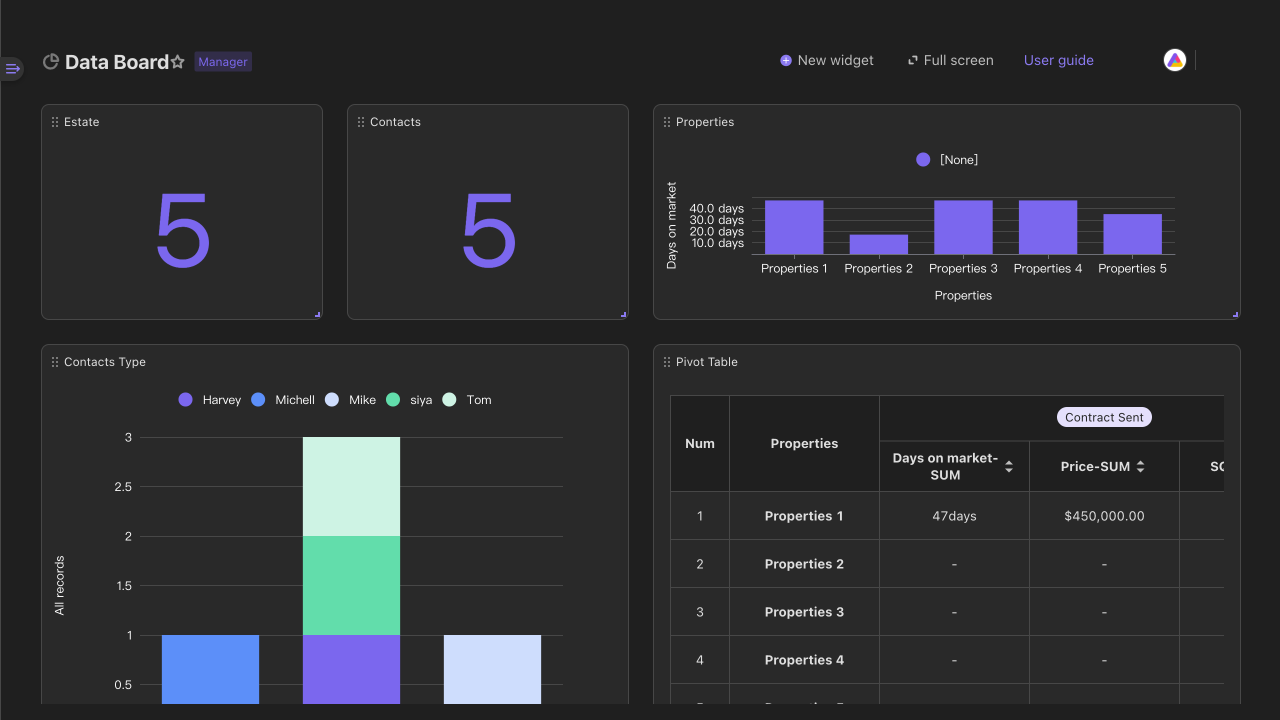Toggle Michell series in legend
The image size is (1280, 720).
pos(283,400)
